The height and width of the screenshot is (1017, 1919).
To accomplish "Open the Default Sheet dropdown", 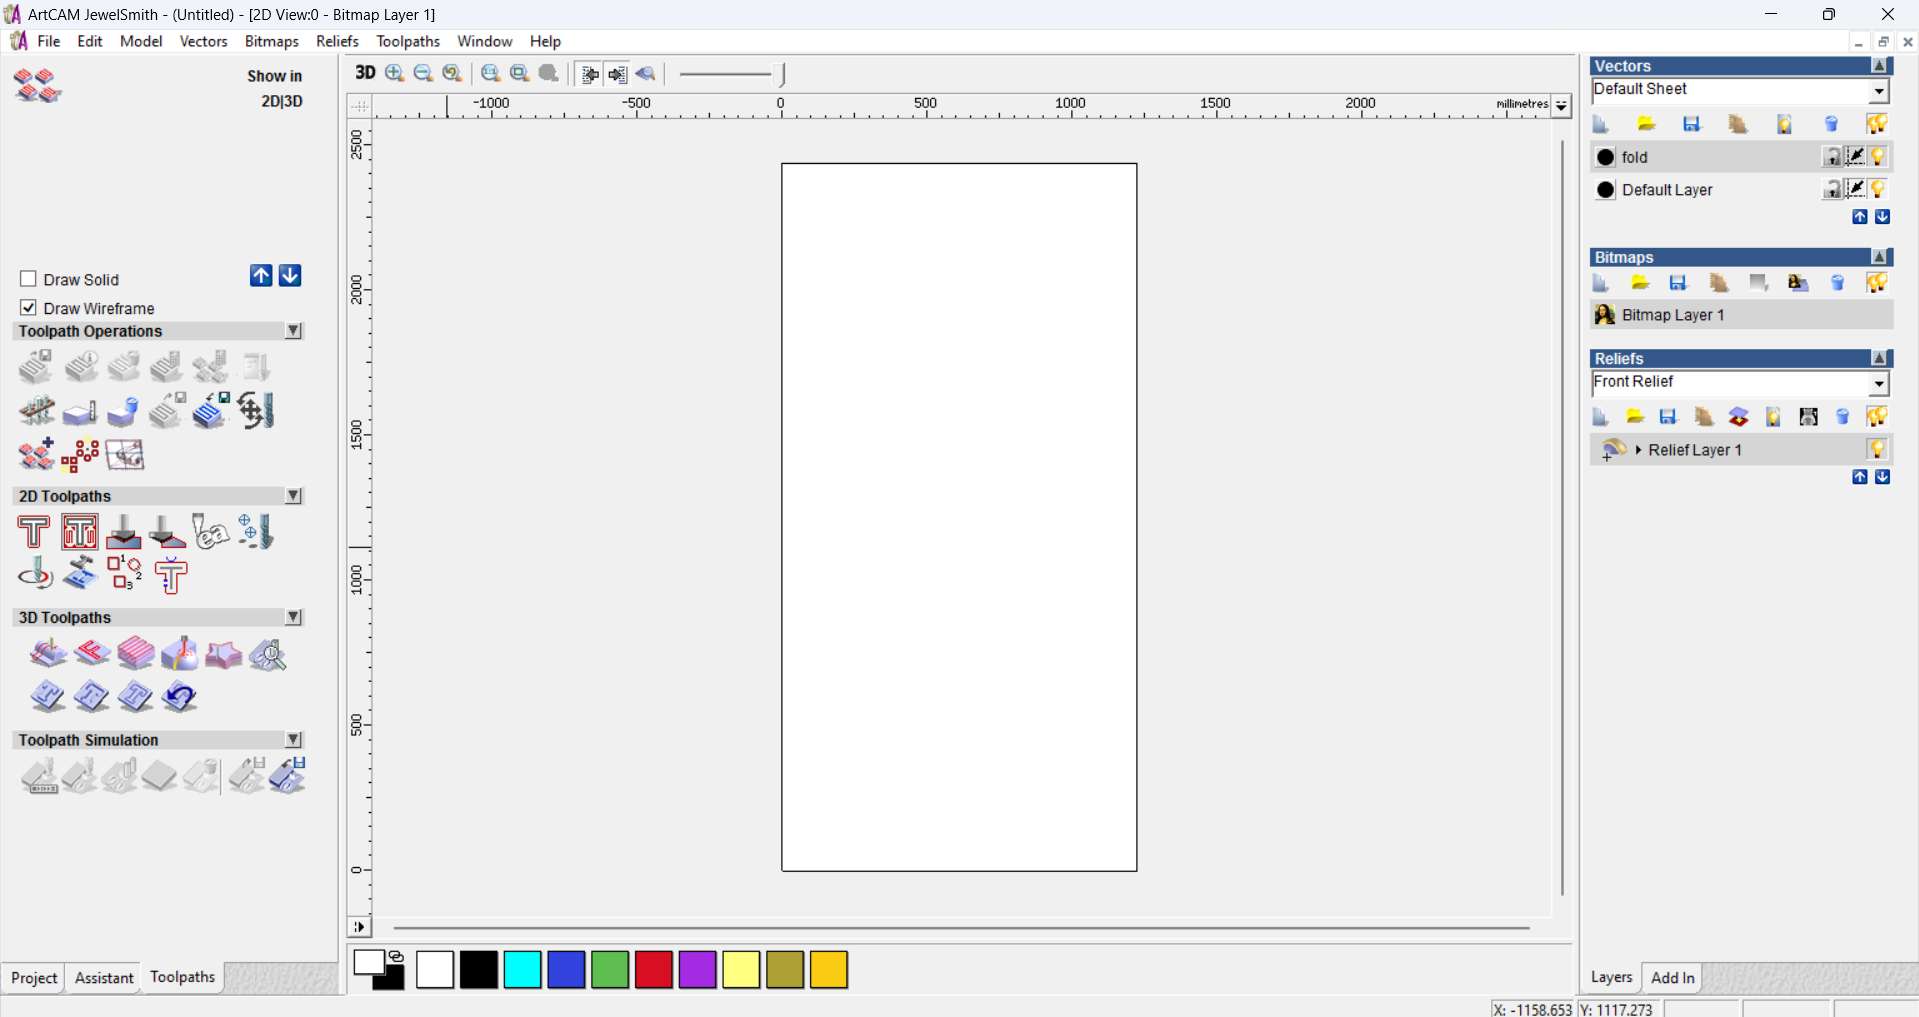I will [x=1880, y=91].
